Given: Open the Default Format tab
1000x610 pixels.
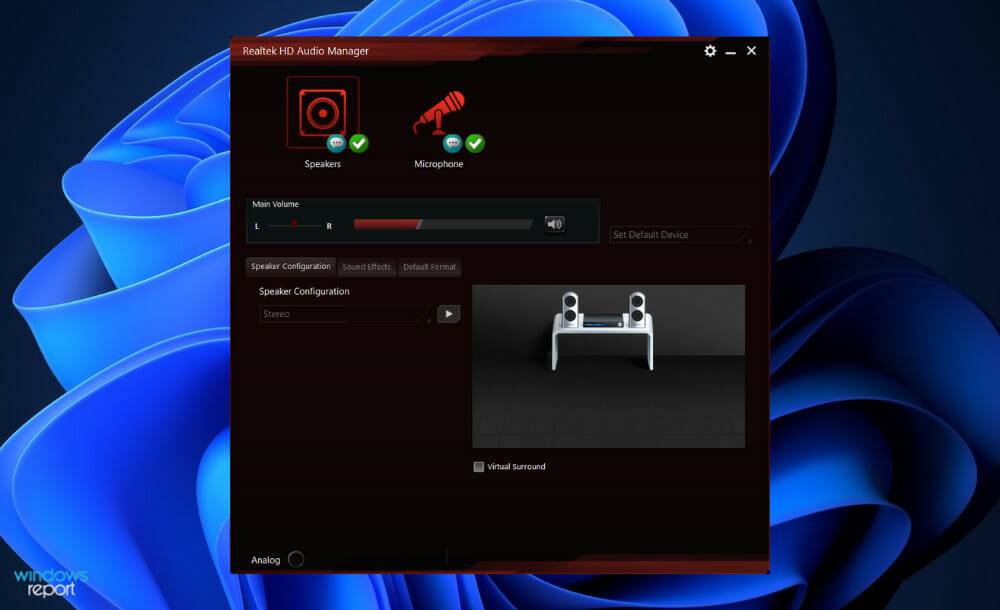Looking at the screenshot, I should [x=430, y=267].
